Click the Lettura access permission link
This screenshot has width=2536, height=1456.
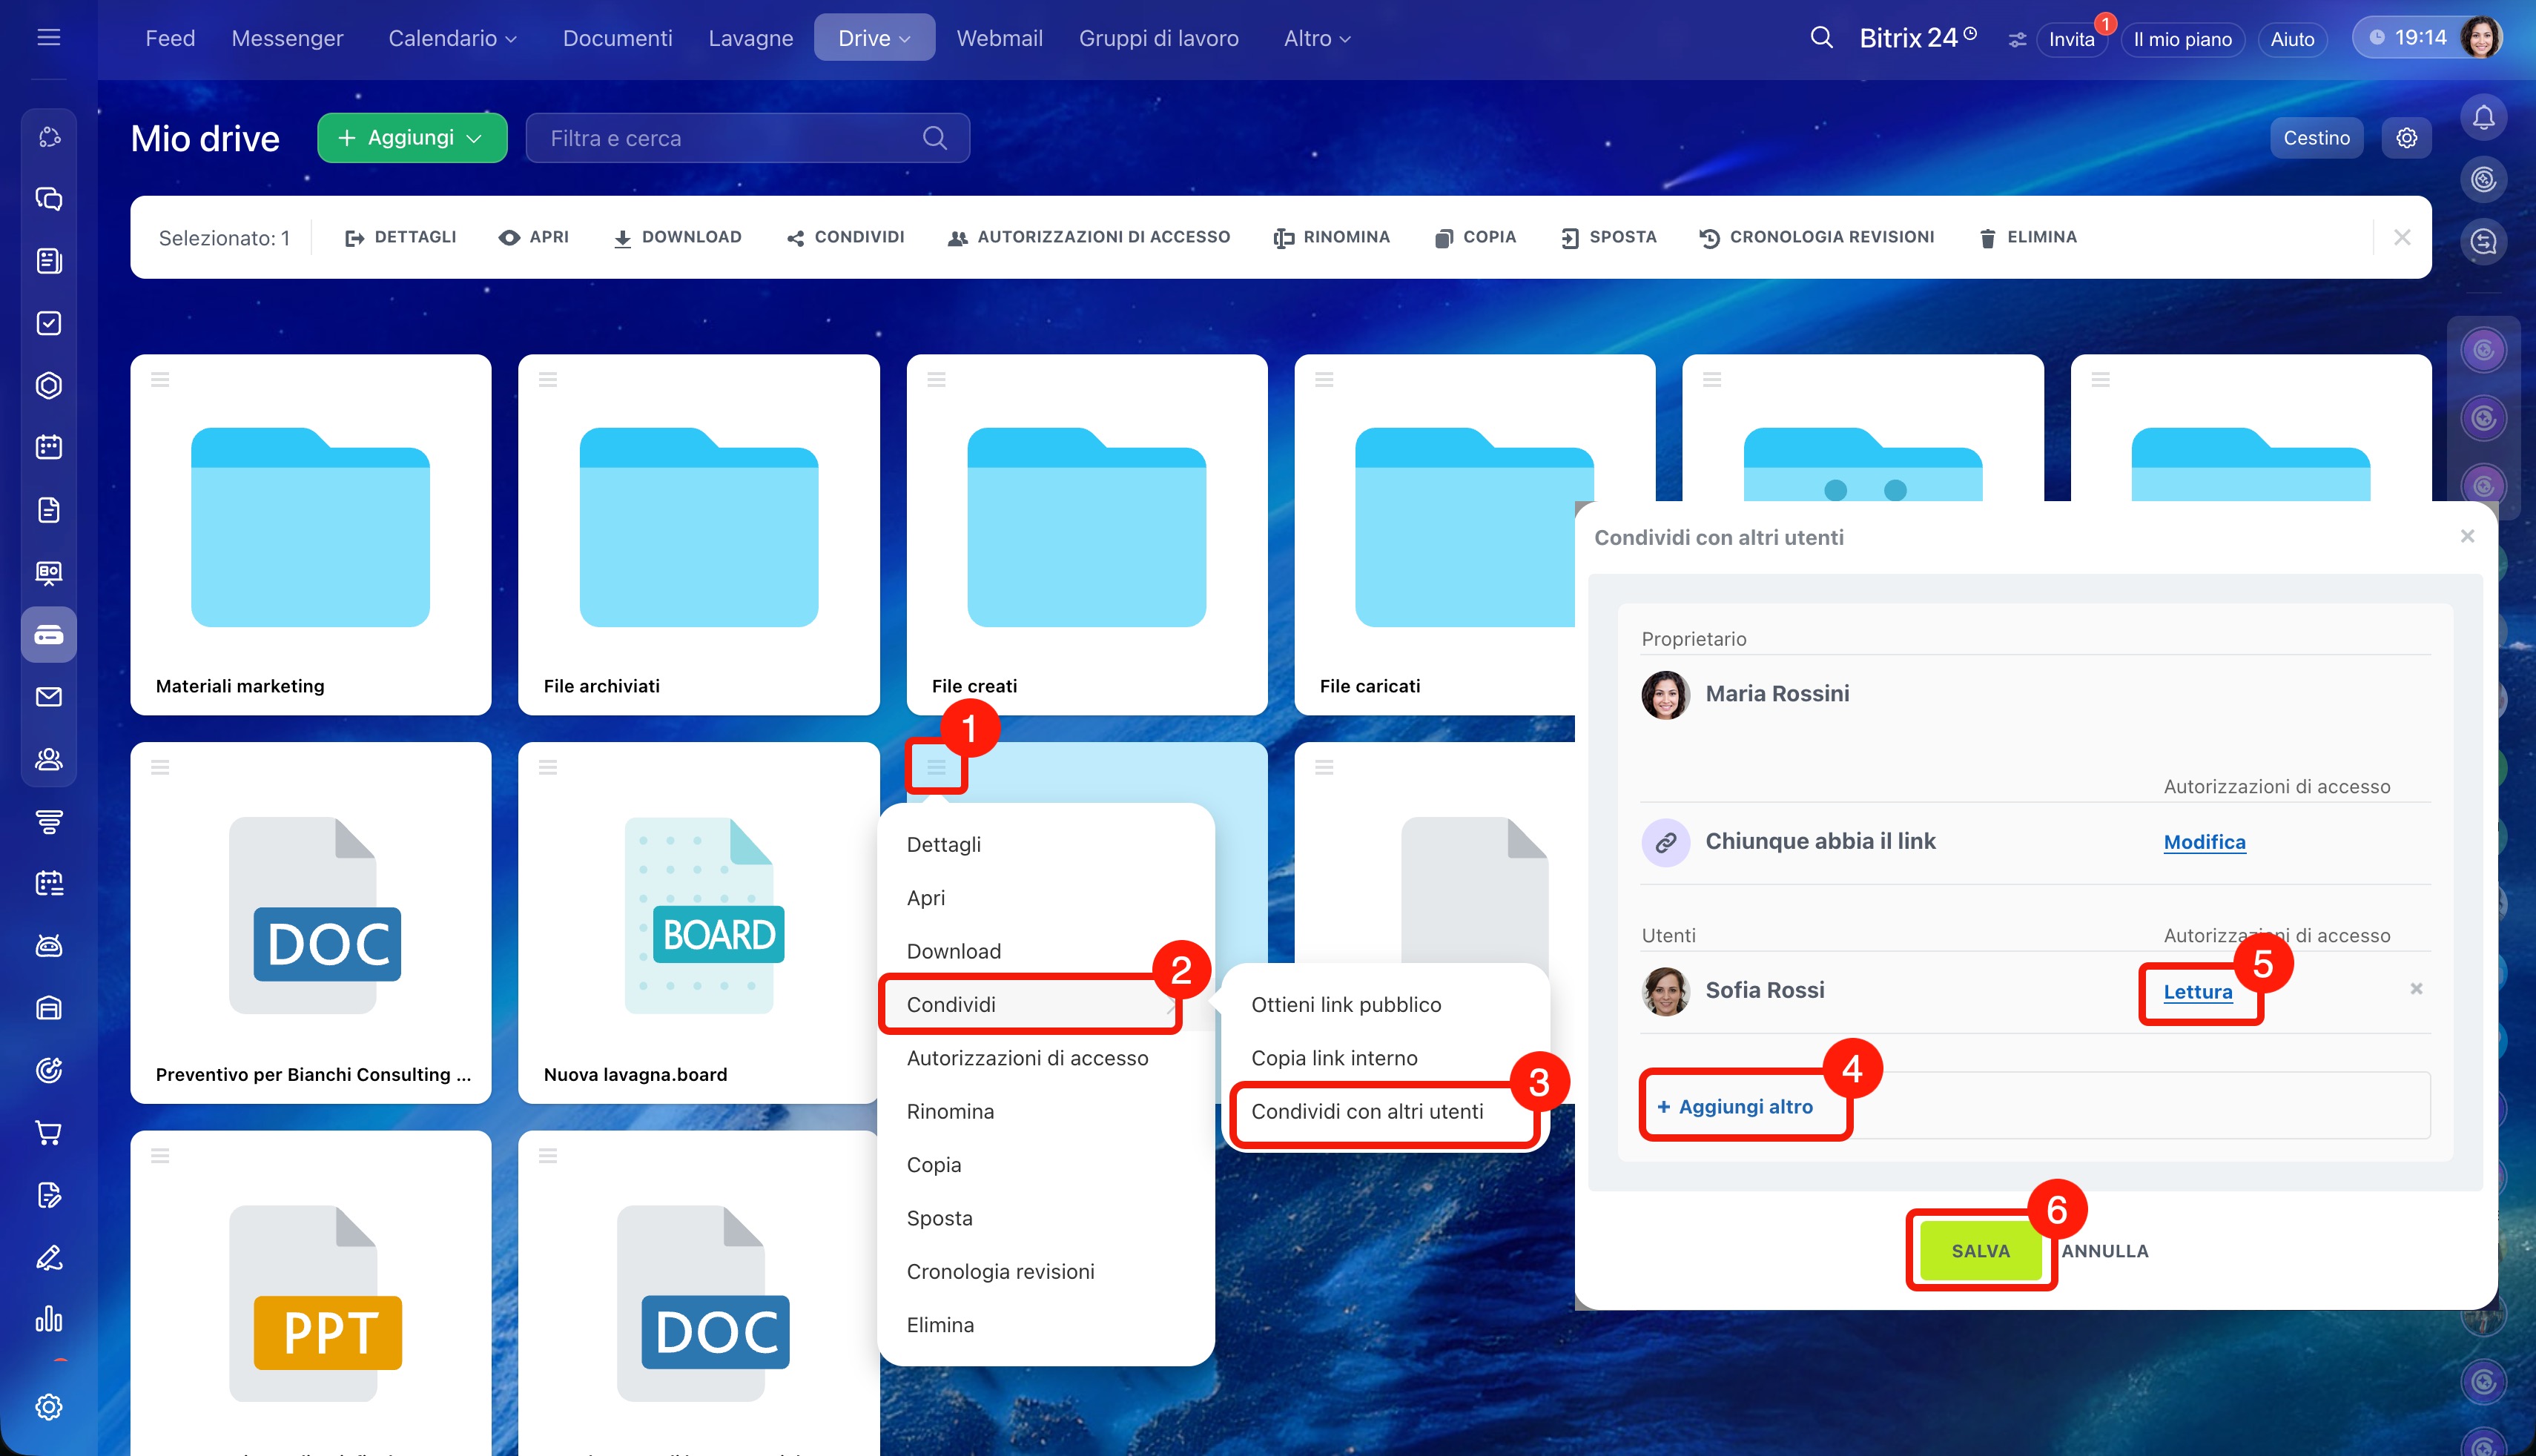tap(2197, 992)
